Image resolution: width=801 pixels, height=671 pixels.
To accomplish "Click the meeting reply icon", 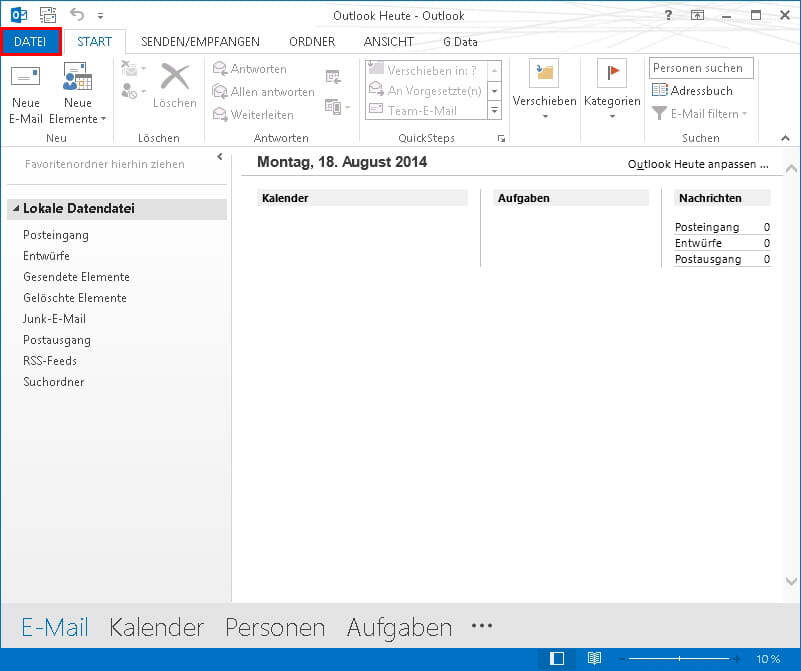I will (333, 77).
